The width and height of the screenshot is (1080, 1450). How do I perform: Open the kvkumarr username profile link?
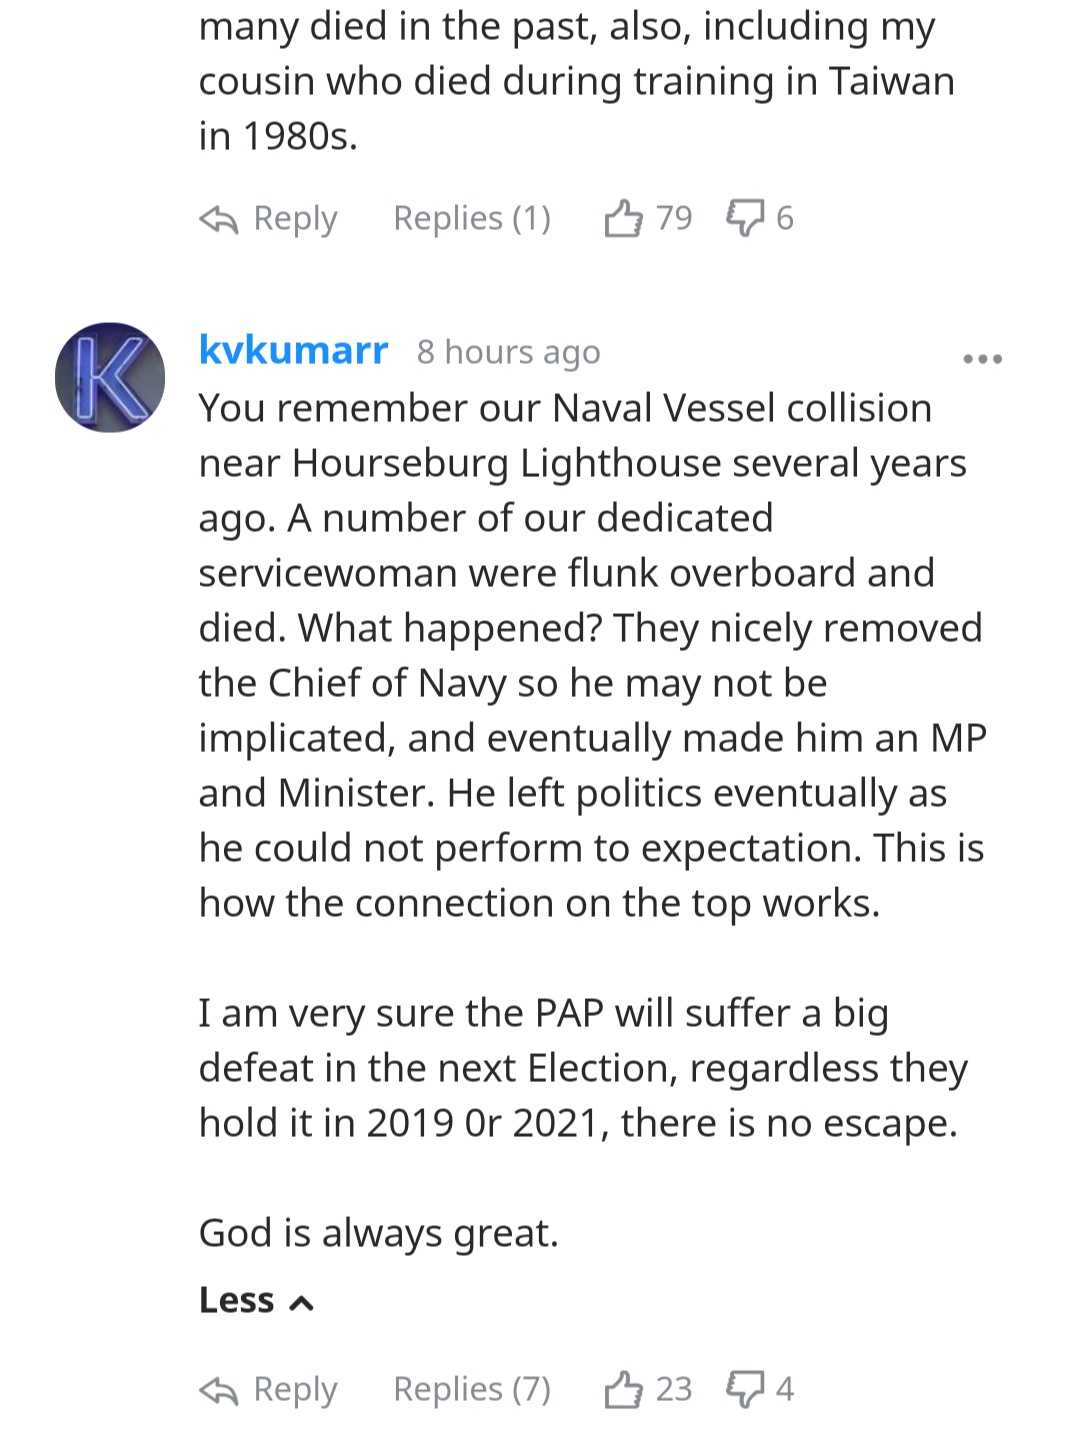pyautogui.click(x=293, y=350)
